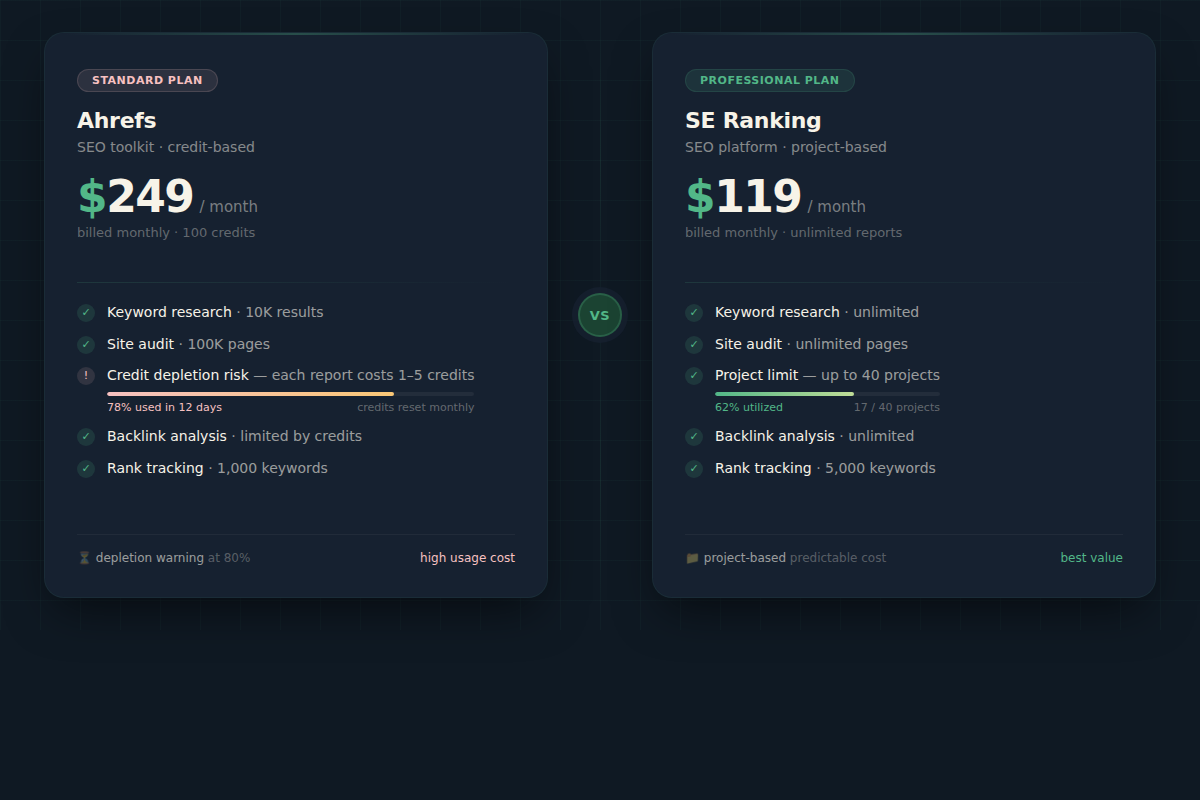This screenshot has height=800, width=1200.
Task: Click the check icon beside Rank tracking 5,000 keywords
Action: 694,469
